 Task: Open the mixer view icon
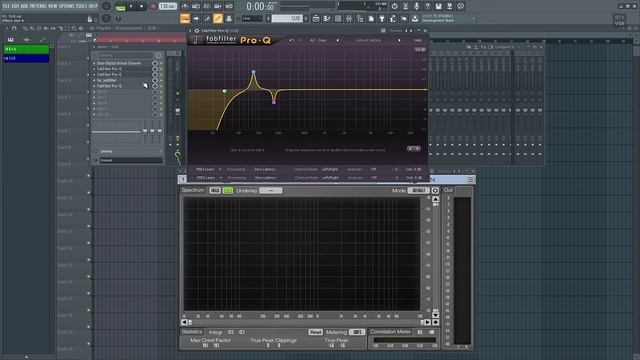(349, 18)
